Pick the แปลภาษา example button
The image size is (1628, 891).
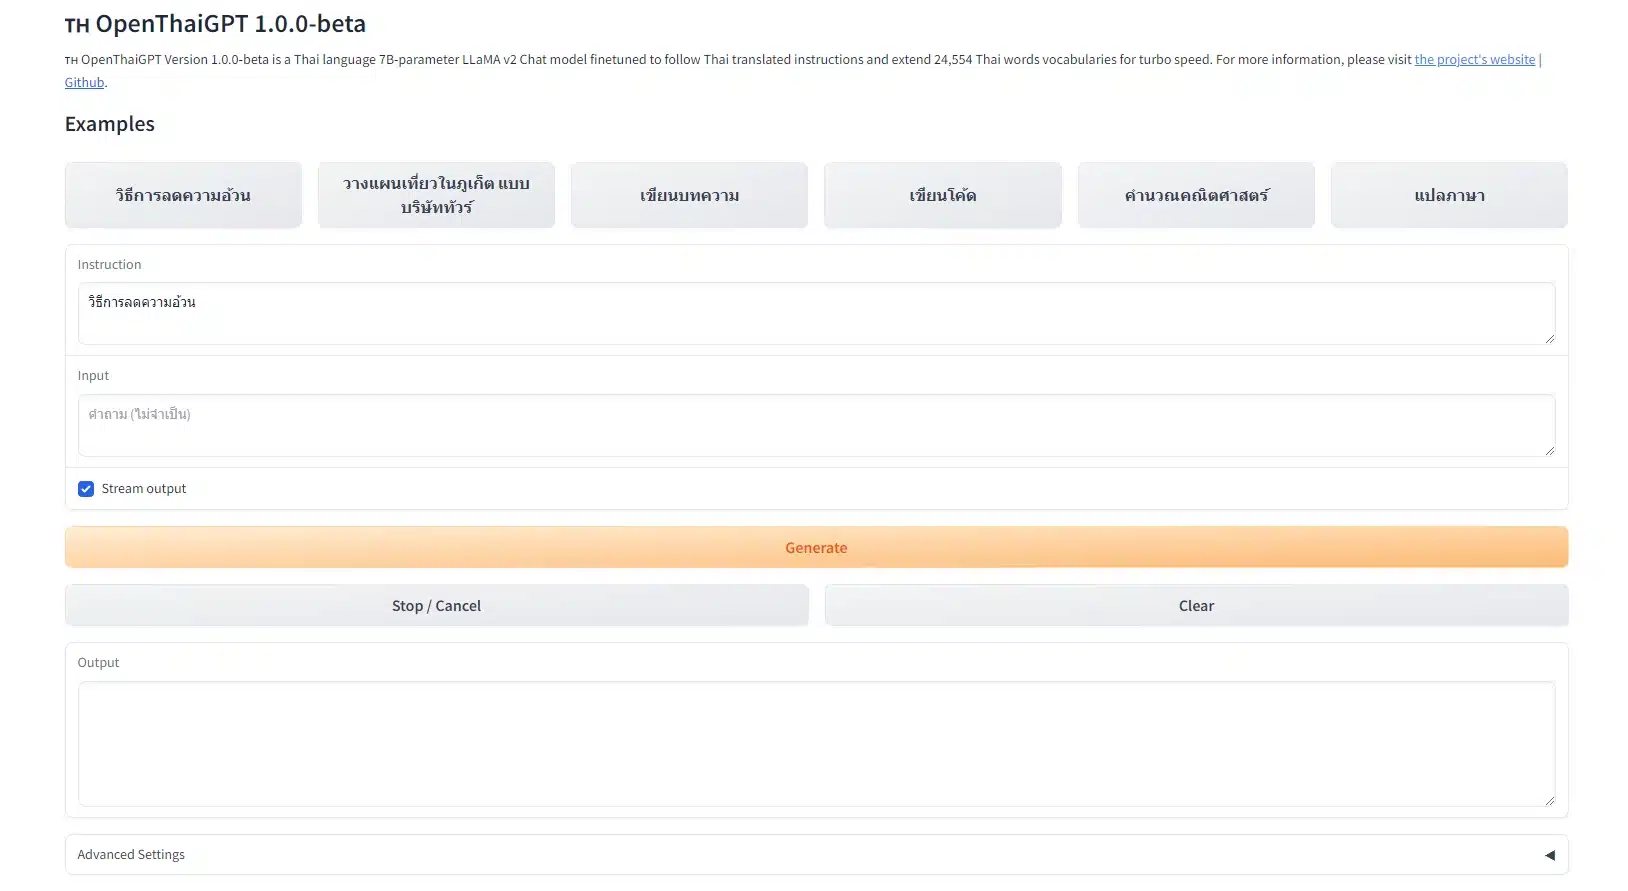click(x=1449, y=195)
